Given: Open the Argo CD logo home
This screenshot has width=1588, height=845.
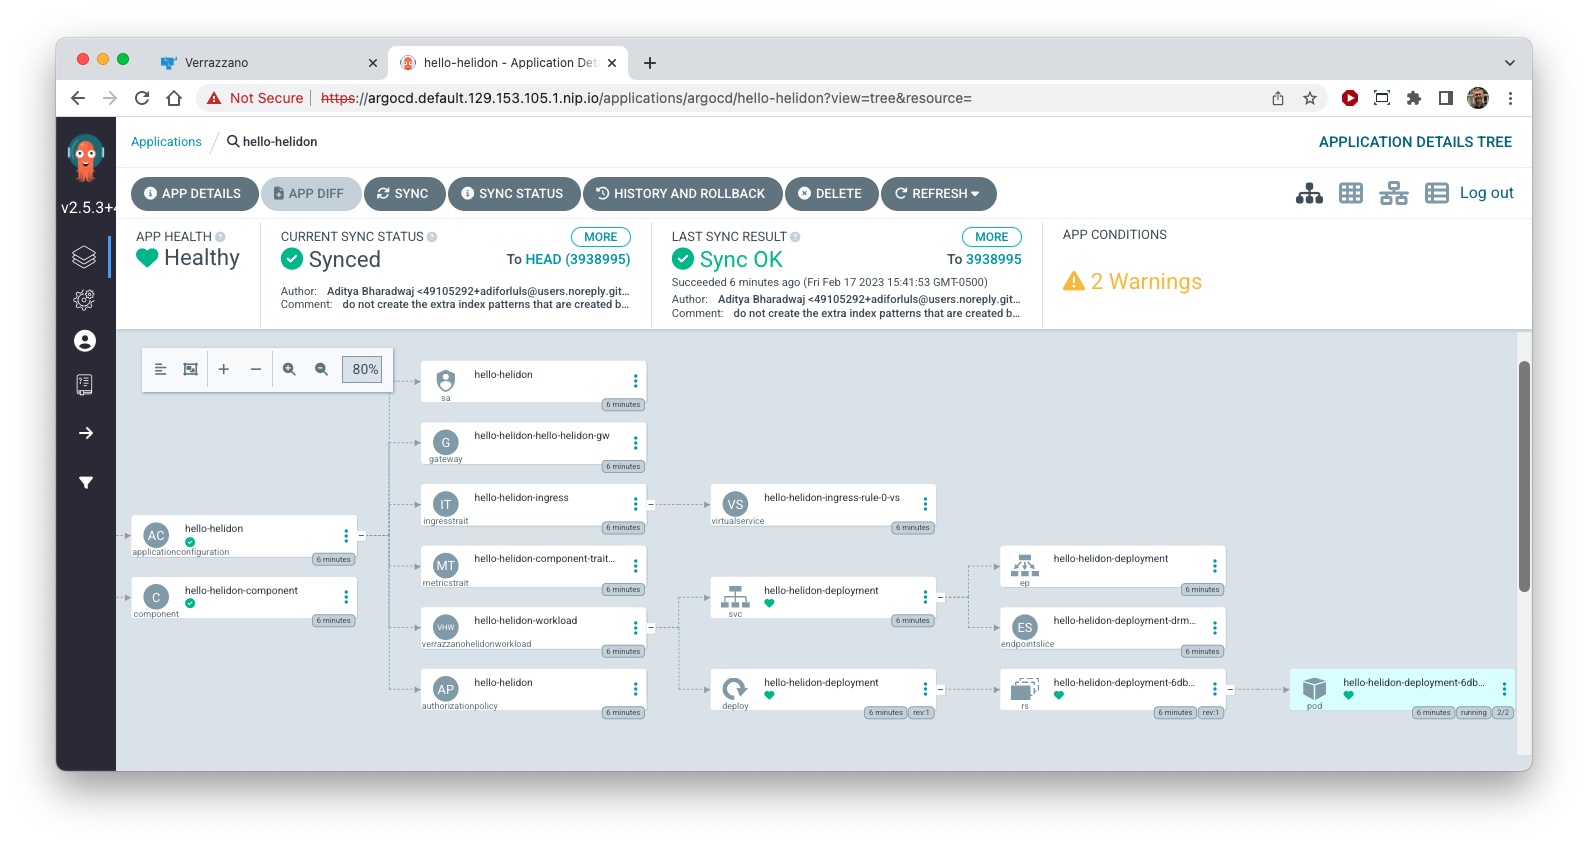Looking at the screenshot, I should click(x=85, y=158).
